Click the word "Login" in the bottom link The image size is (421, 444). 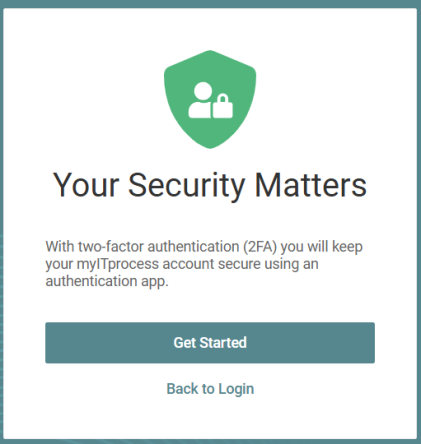(x=236, y=390)
